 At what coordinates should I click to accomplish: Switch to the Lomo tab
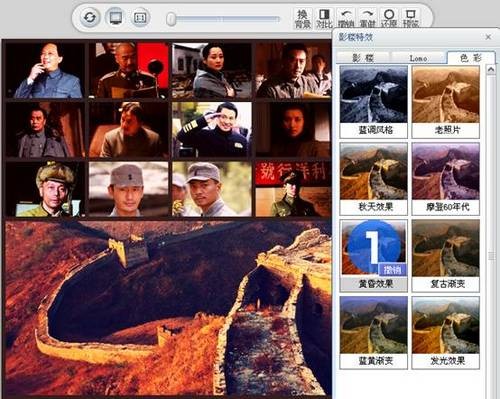pos(418,58)
